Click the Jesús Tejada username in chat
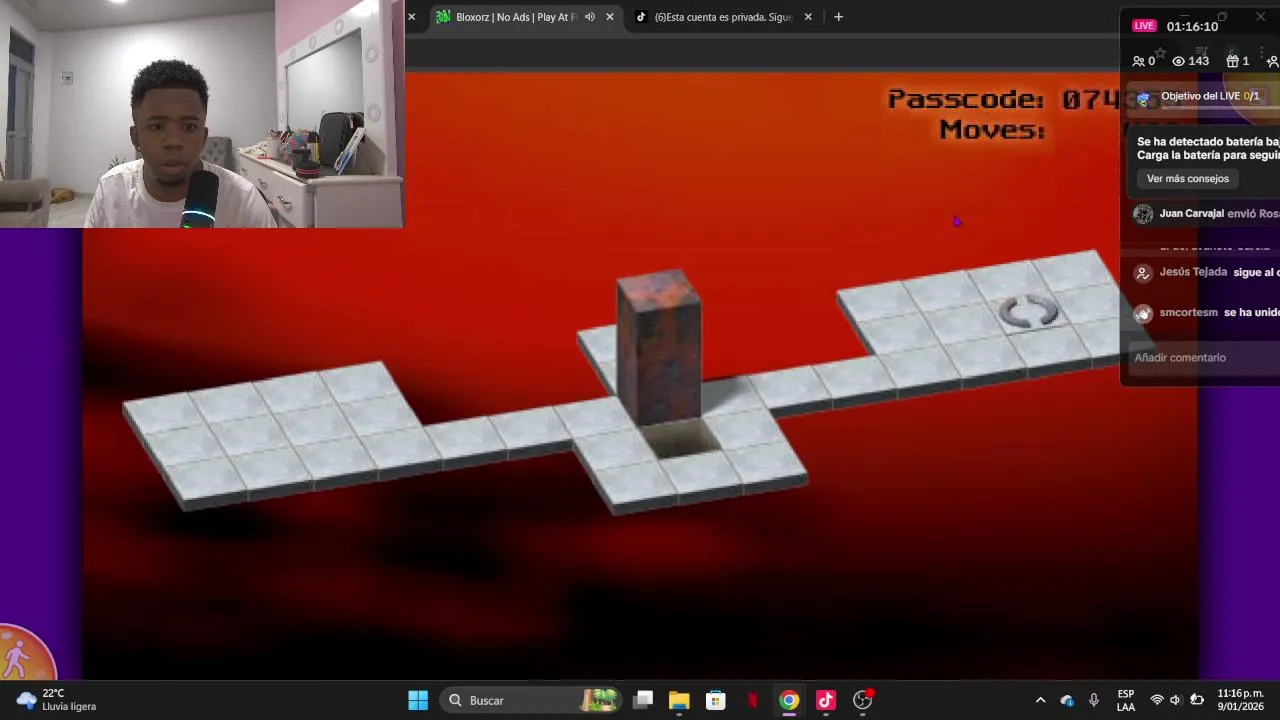 tap(1193, 272)
